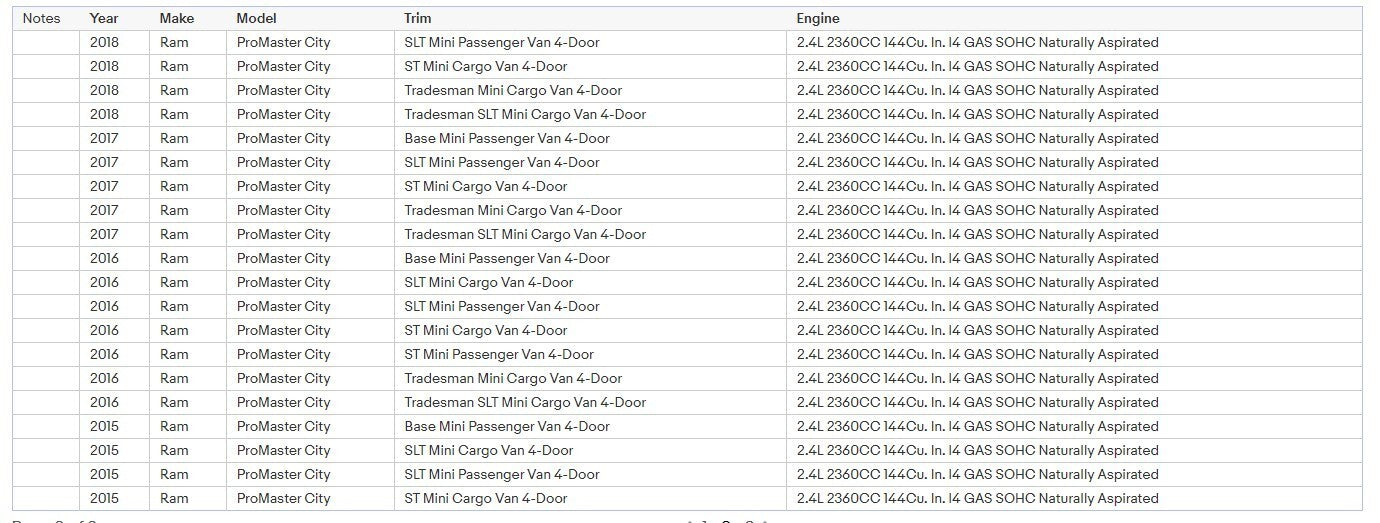Select 2018 Tradesman SLT Mini Cargo Van trim
The width and height of the screenshot is (1380, 523).
tap(525, 114)
